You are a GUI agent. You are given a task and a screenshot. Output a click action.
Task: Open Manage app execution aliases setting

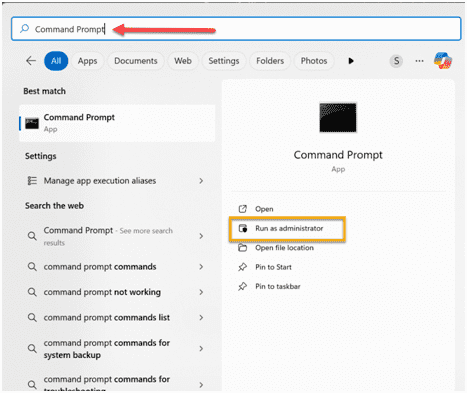116,181
